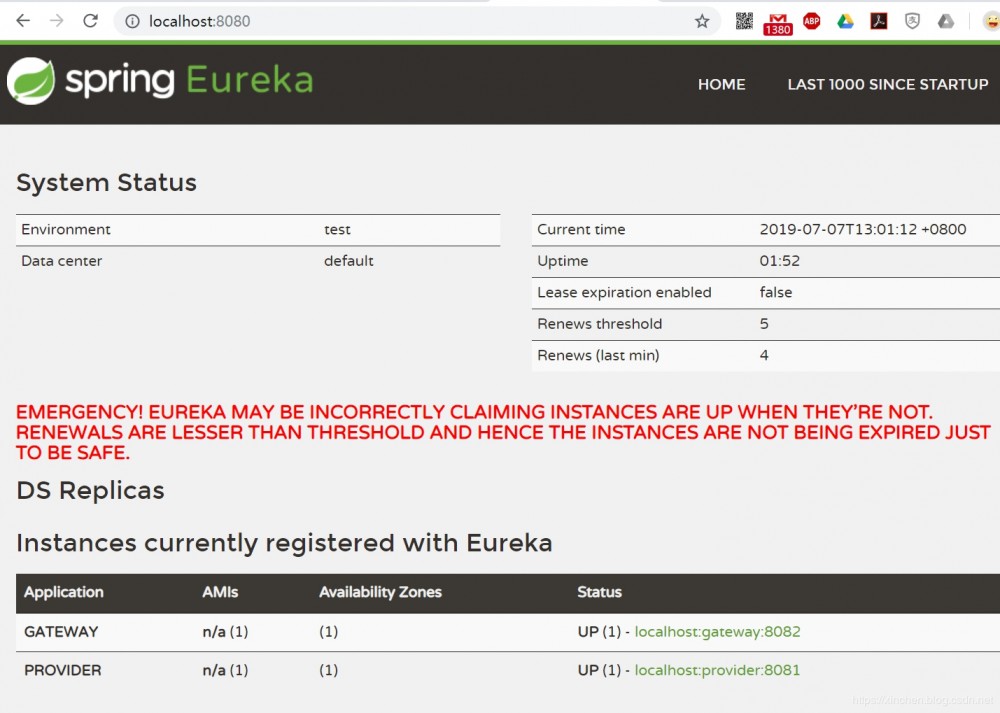The image size is (1000, 713).
Task: Click the Spring leaf logo
Action: tap(31, 81)
